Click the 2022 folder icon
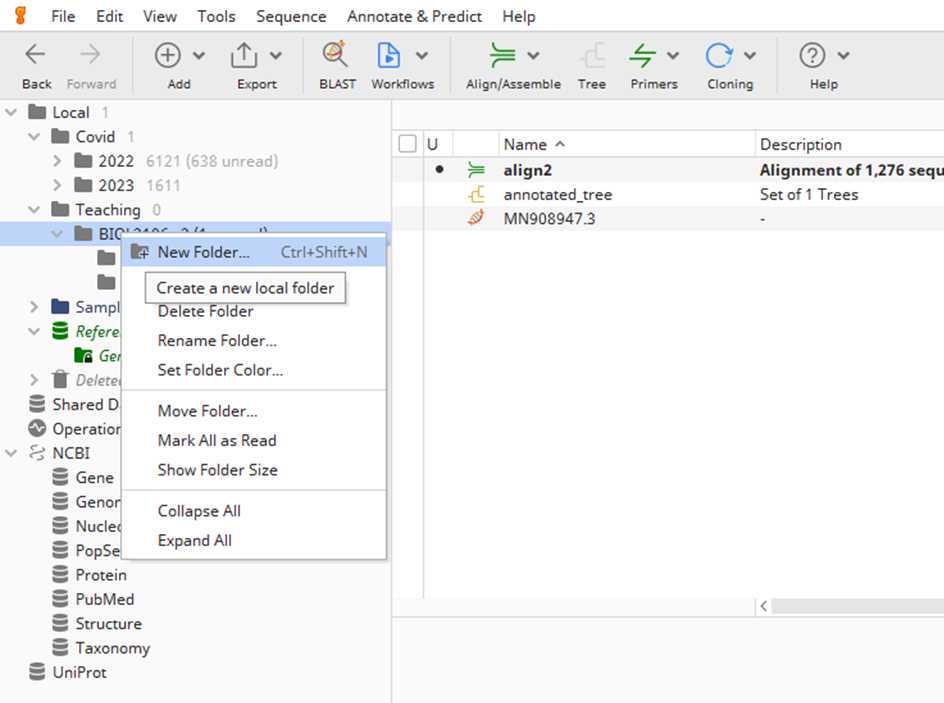 pos(83,161)
